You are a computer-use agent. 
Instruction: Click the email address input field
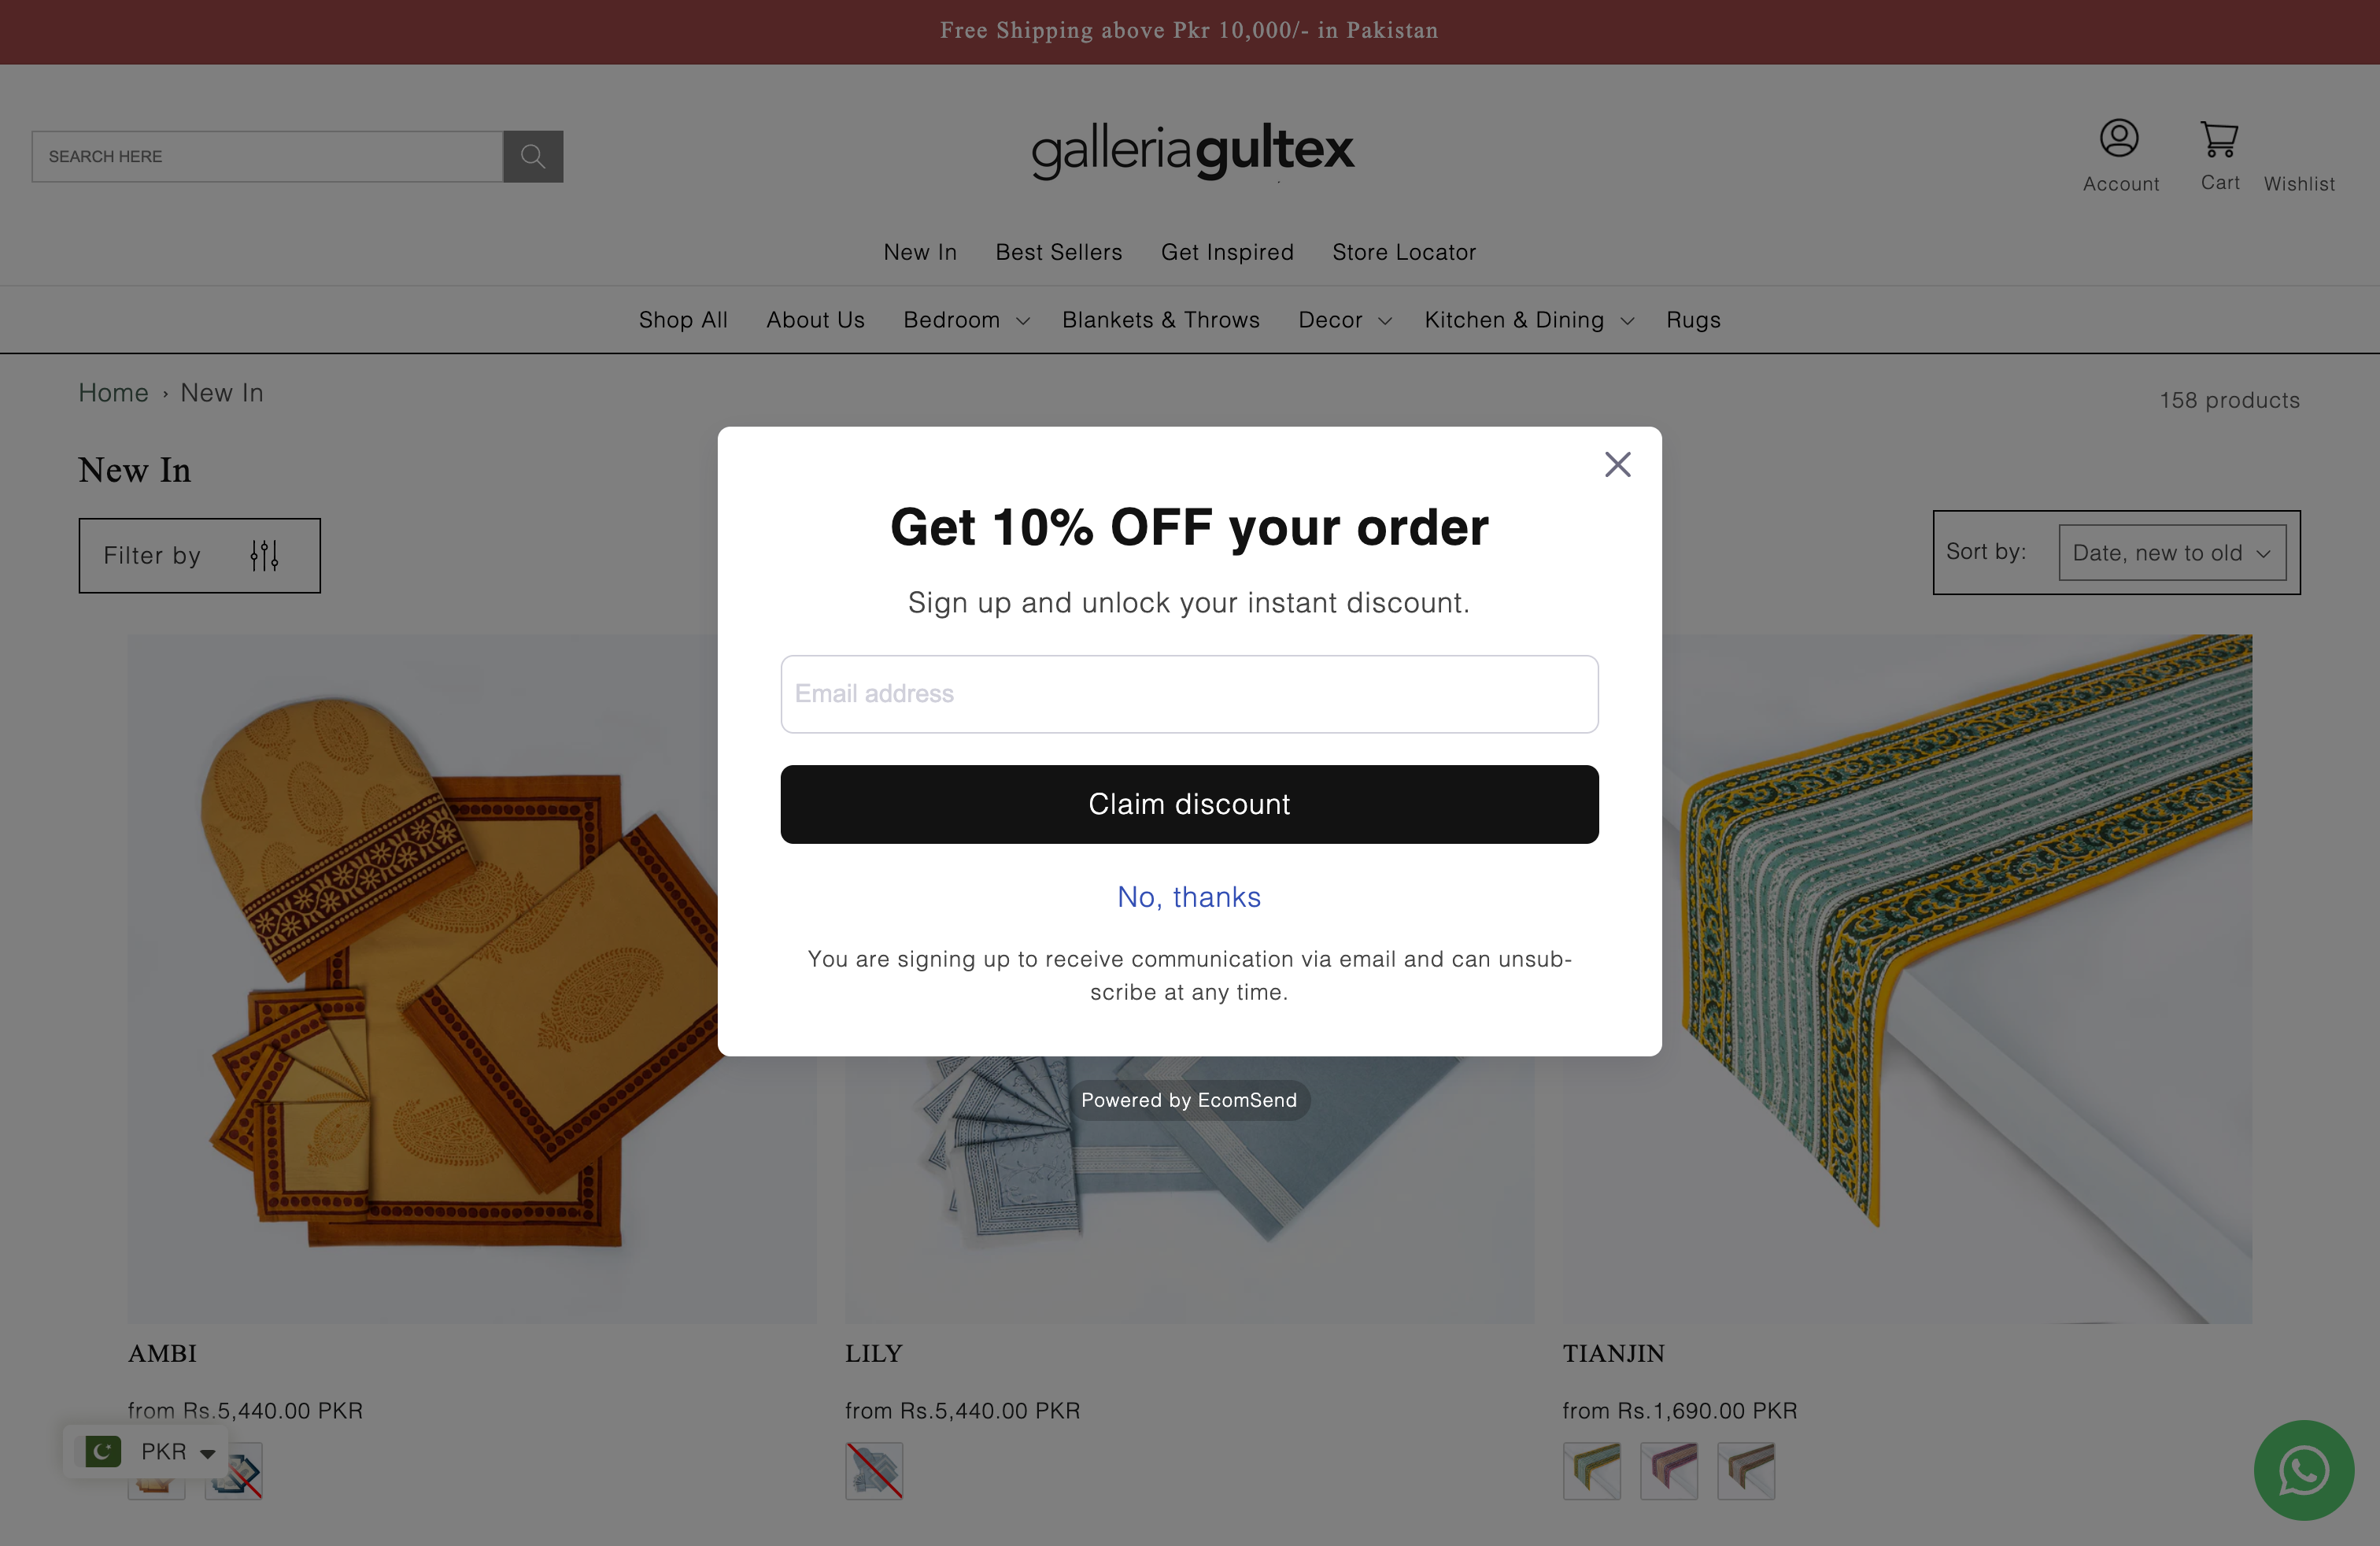pos(1190,694)
